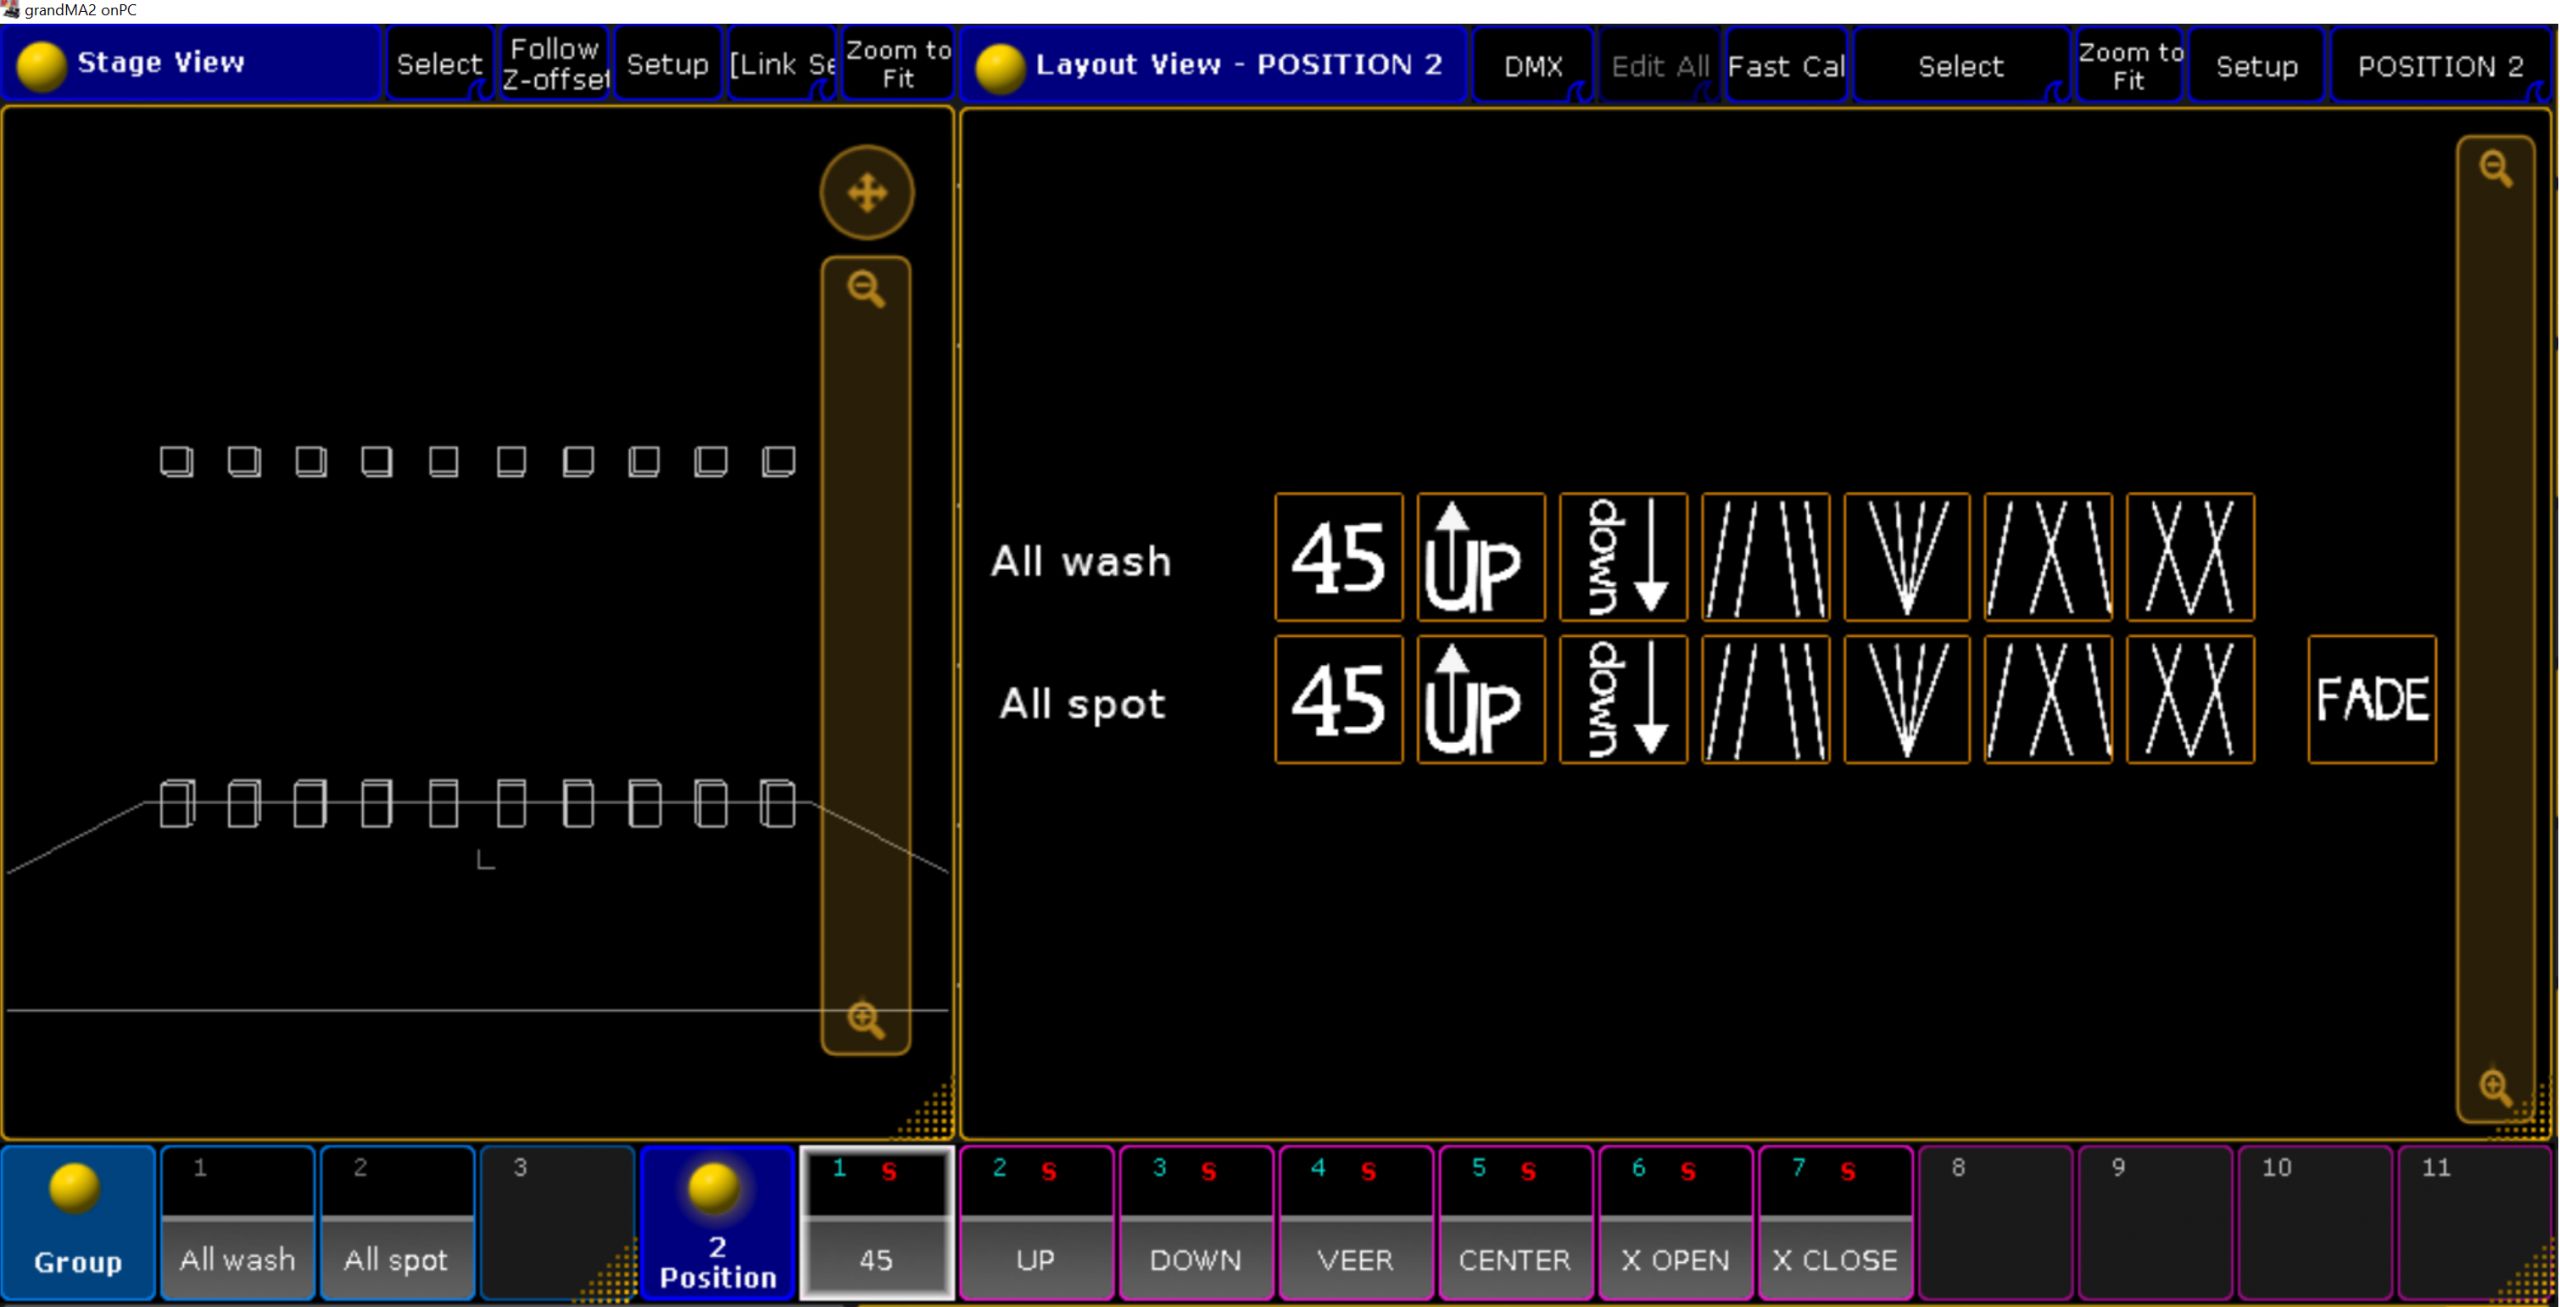Click the All wash X open icon

tap(2048, 557)
